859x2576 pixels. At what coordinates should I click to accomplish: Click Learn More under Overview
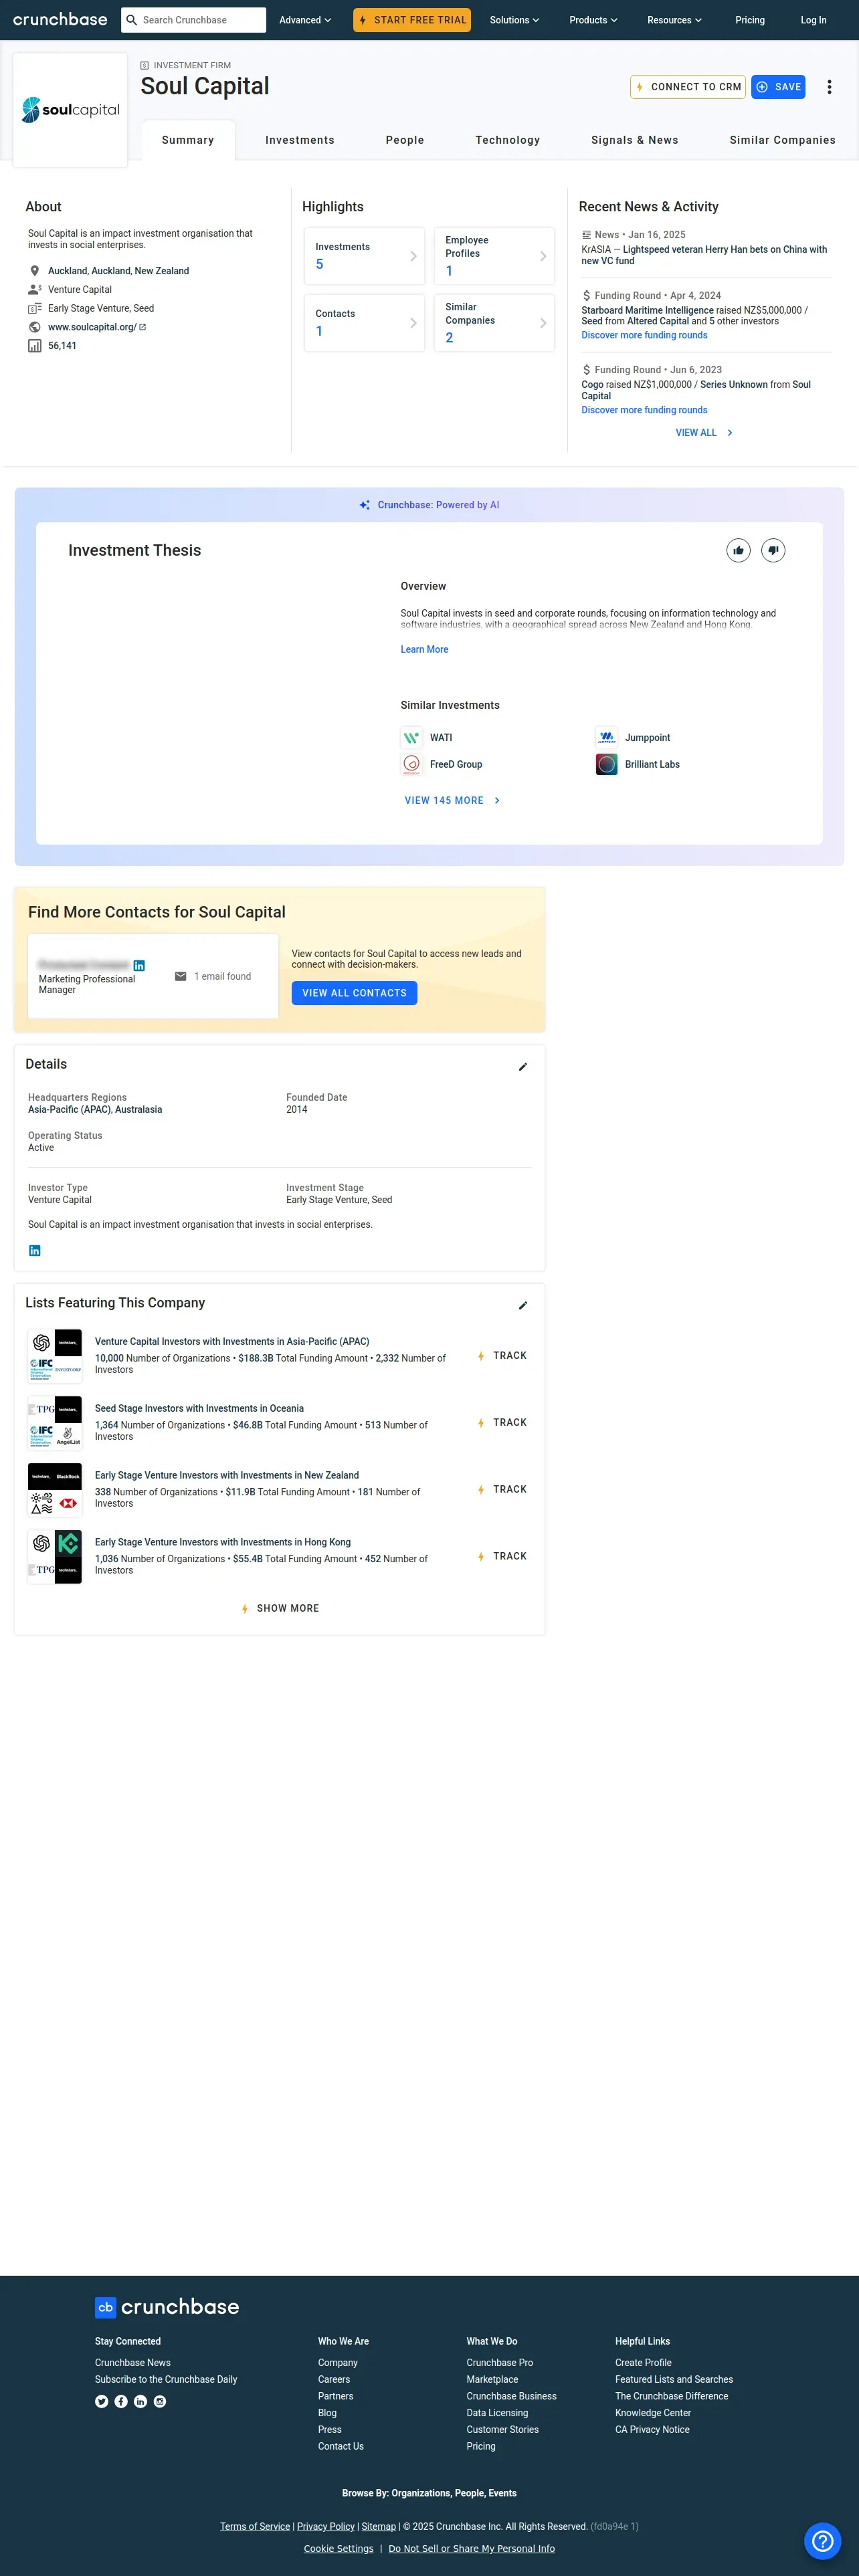pos(424,649)
